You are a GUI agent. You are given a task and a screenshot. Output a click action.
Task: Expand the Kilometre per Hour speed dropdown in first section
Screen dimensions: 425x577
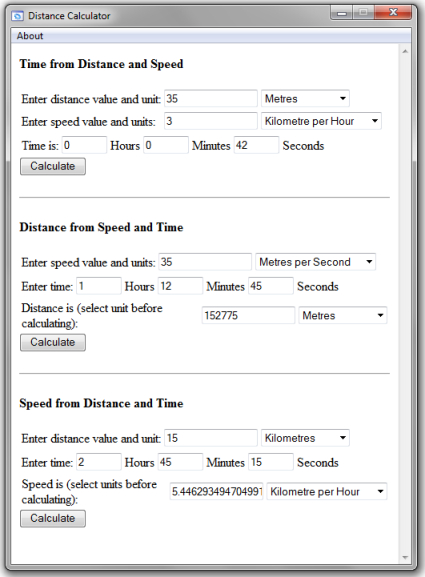tap(321, 121)
